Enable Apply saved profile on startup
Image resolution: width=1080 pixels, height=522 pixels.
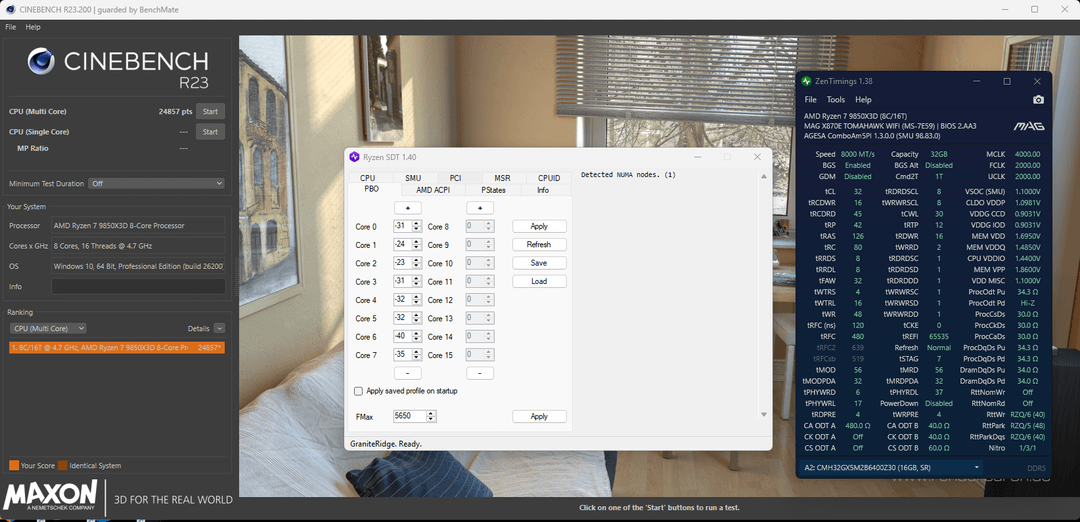tap(359, 391)
